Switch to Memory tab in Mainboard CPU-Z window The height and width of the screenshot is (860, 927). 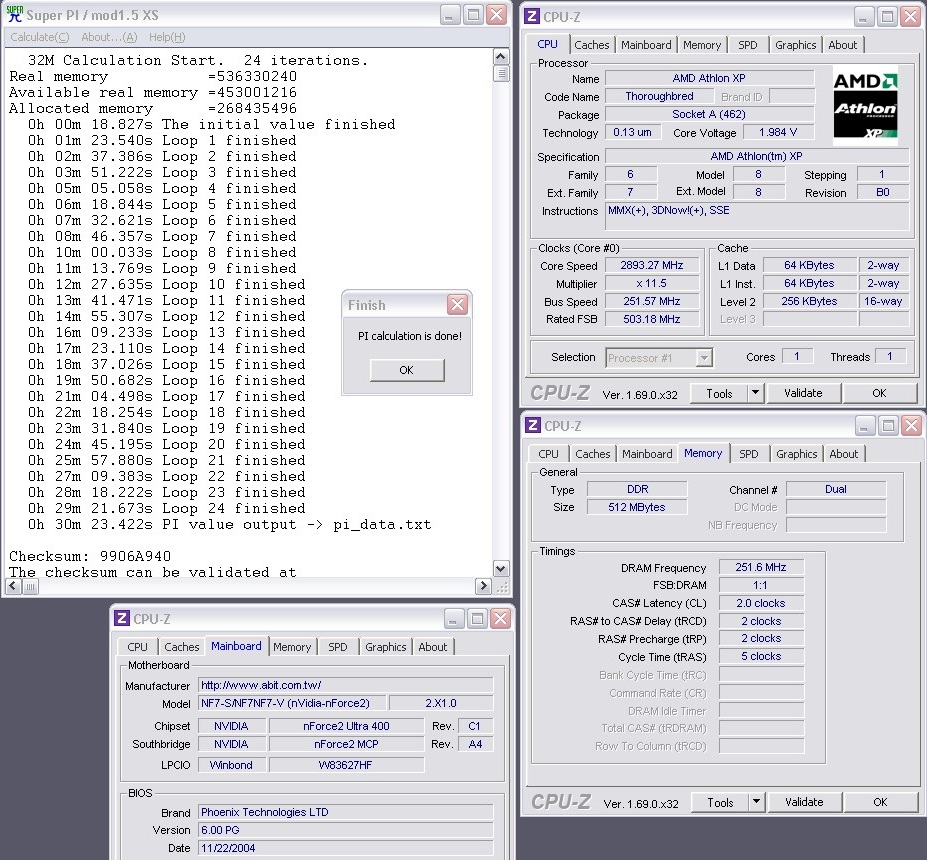(x=291, y=647)
